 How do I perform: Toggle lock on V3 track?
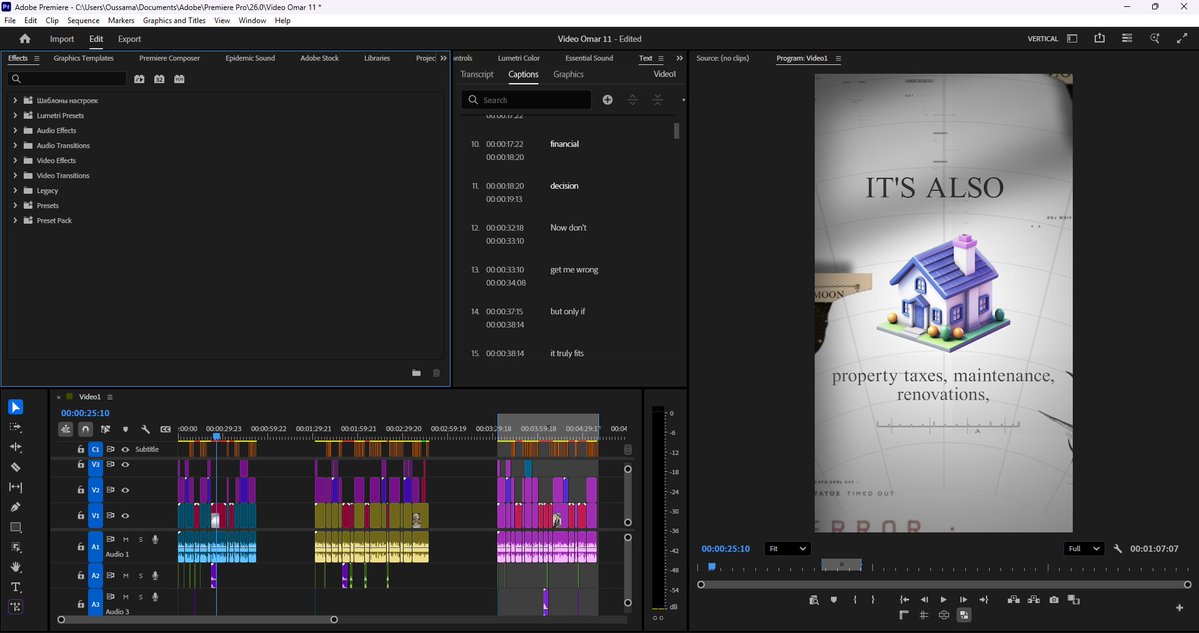point(80,464)
